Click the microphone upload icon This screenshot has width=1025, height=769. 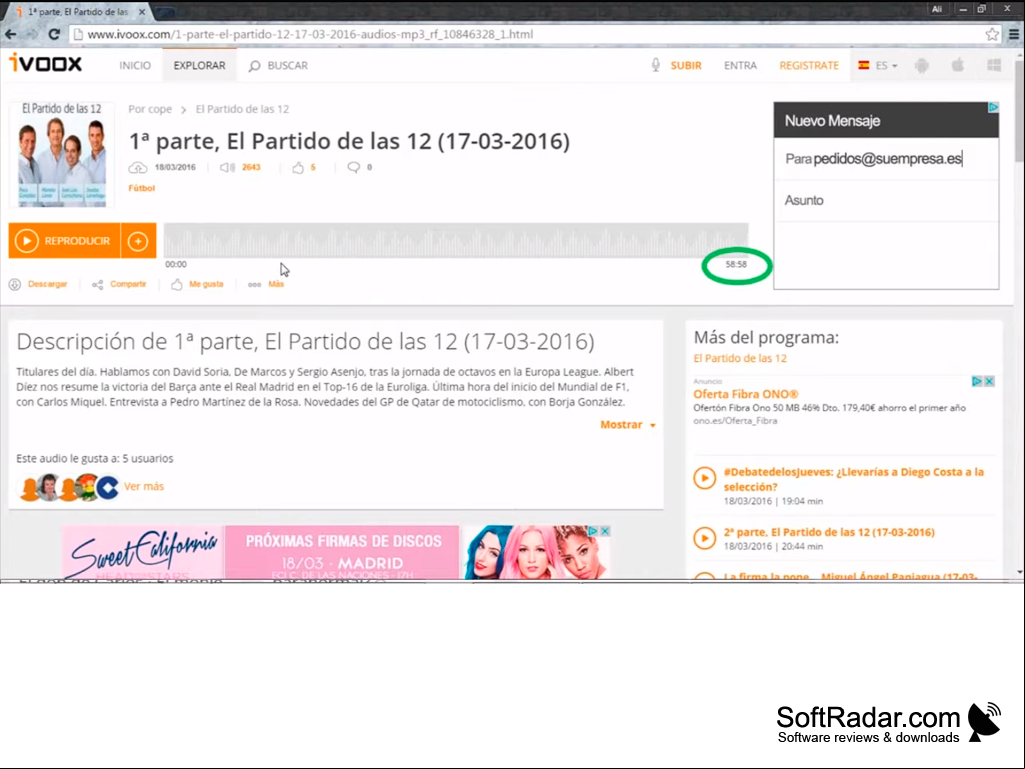tap(656, 65)
